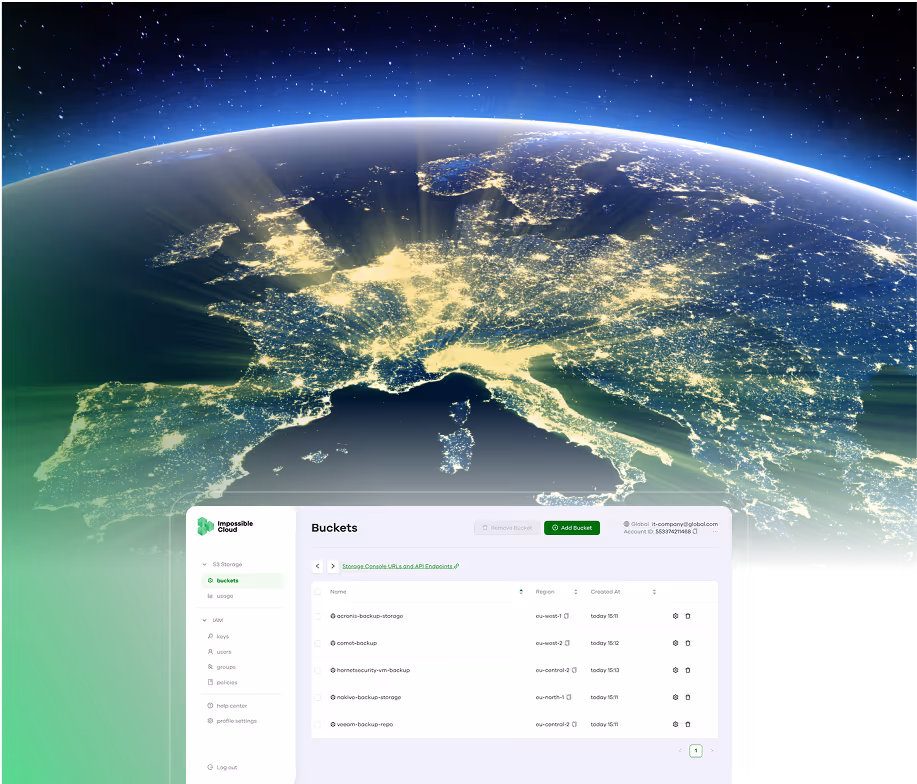Viewport: 917px width, 784px height.
Task: Copy eu-north-1 region of nakivo-backup-storage
Action: (x=569, y=697)
